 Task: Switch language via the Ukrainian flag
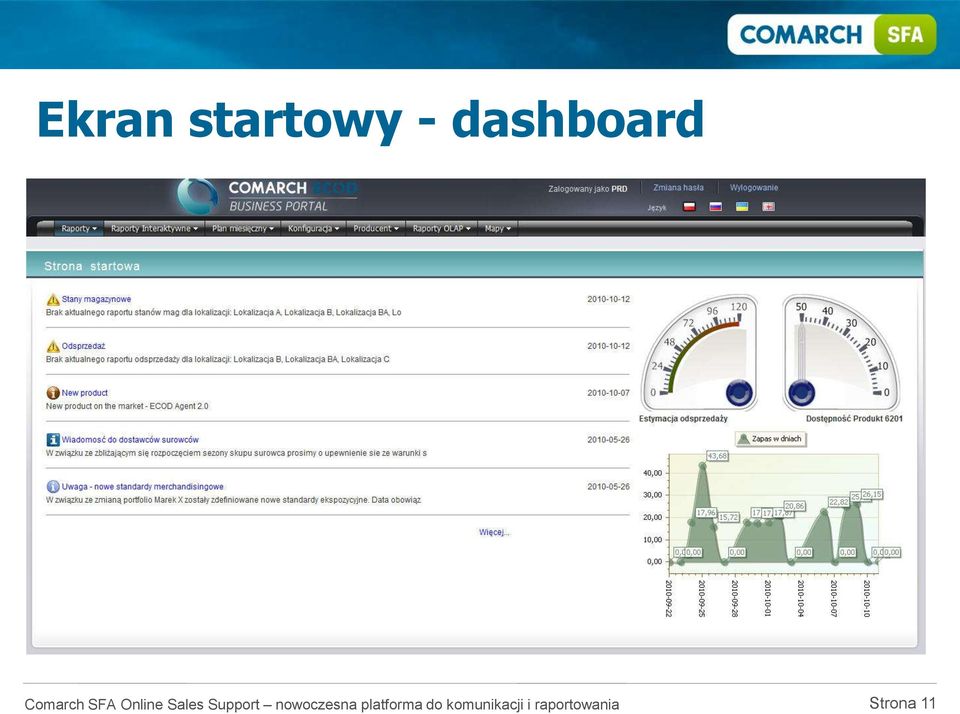pos(742,207)
